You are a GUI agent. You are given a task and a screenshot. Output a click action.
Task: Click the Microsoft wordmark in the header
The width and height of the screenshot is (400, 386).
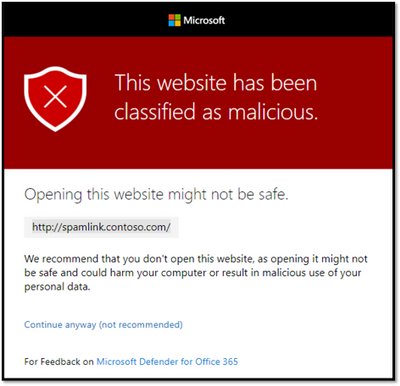pyautogui.click(x=204, y=20)
